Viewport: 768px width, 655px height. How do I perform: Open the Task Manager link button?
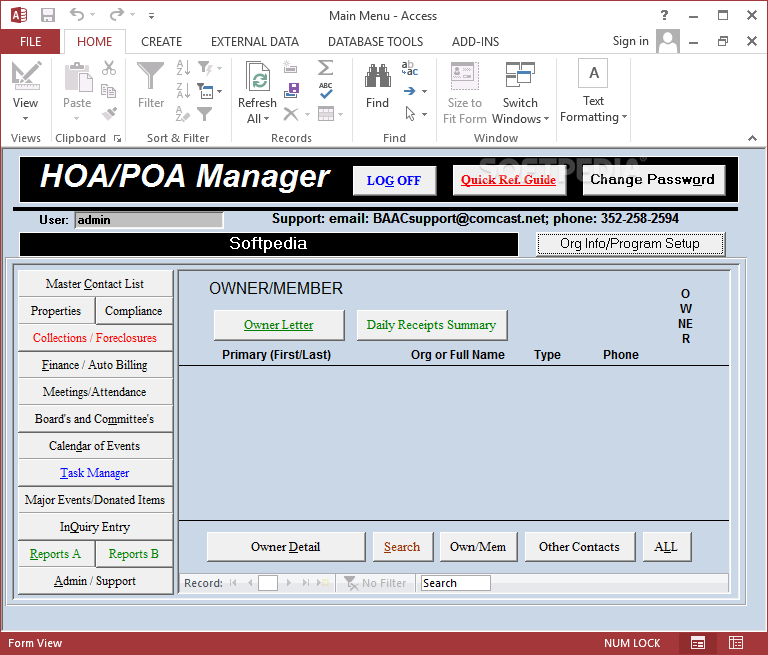(95, 473)
